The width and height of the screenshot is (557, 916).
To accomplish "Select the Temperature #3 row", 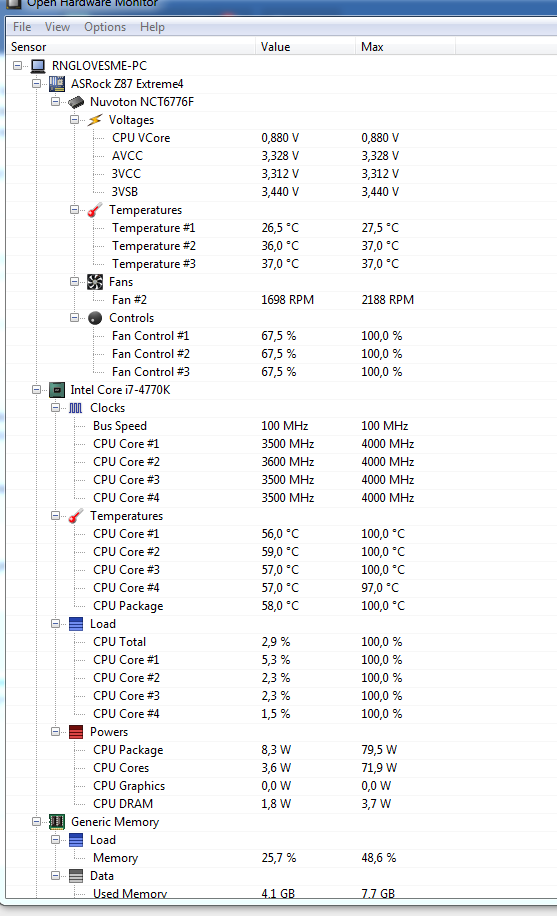I will 282,264.
